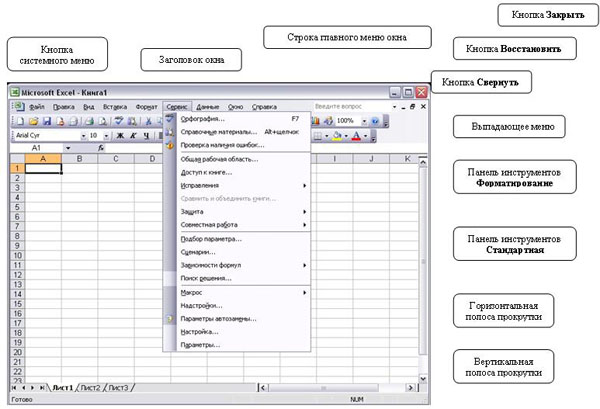600x409 pixels.
Task: Click the Insert Function fx icon
Action: tap(101, 148)
